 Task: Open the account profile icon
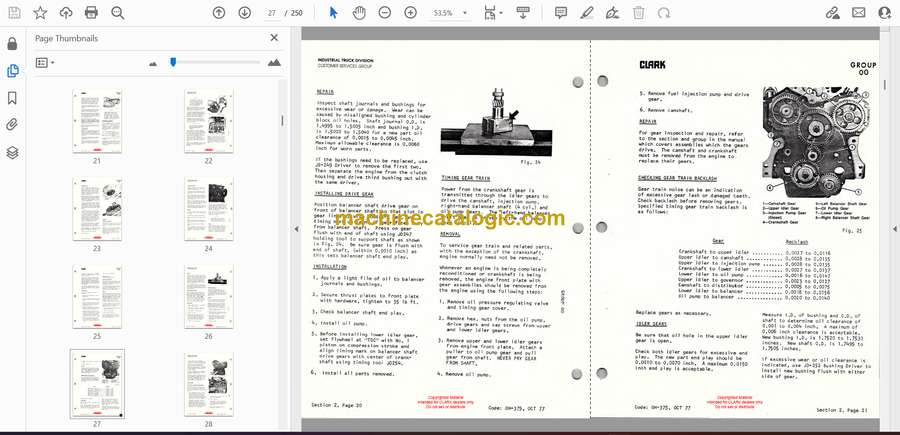[x=885, y=13]
